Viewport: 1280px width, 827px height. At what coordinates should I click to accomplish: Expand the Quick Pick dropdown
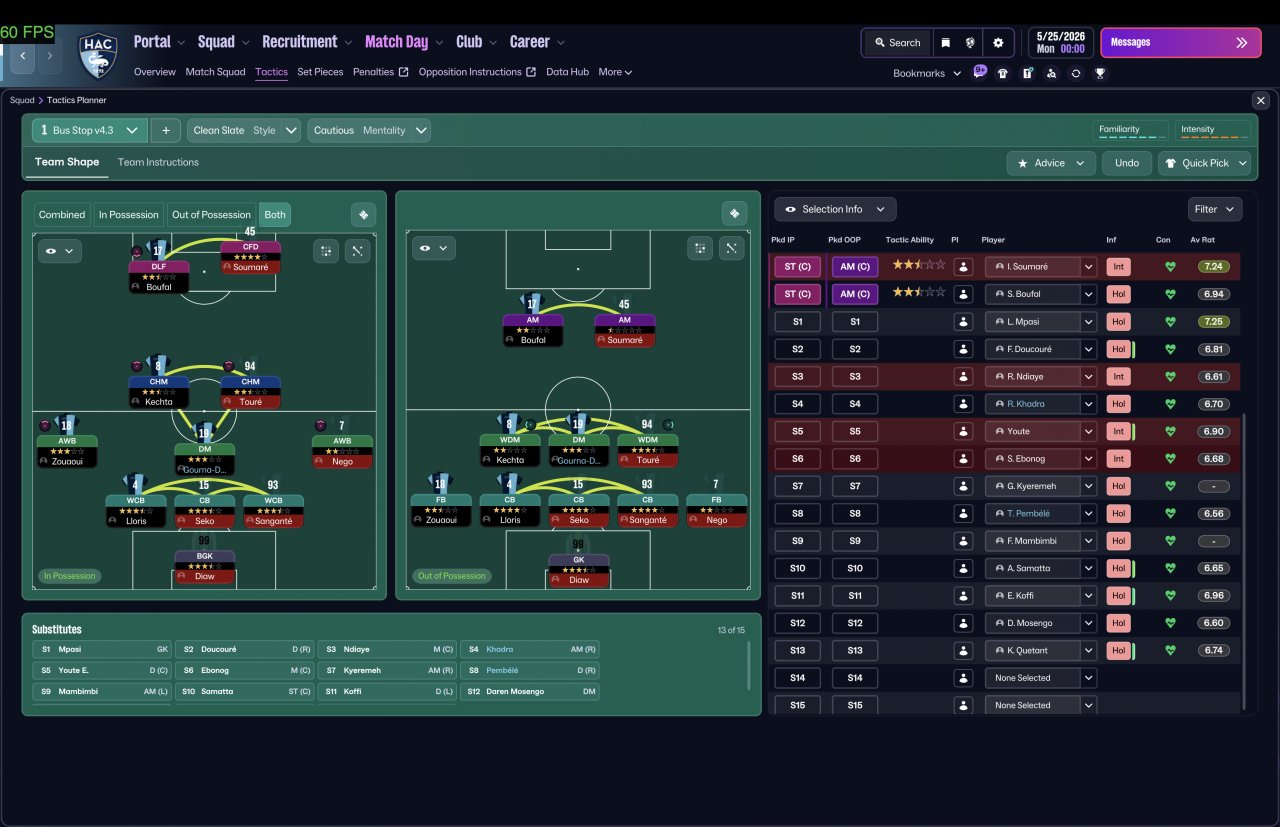click(1204, 163)
